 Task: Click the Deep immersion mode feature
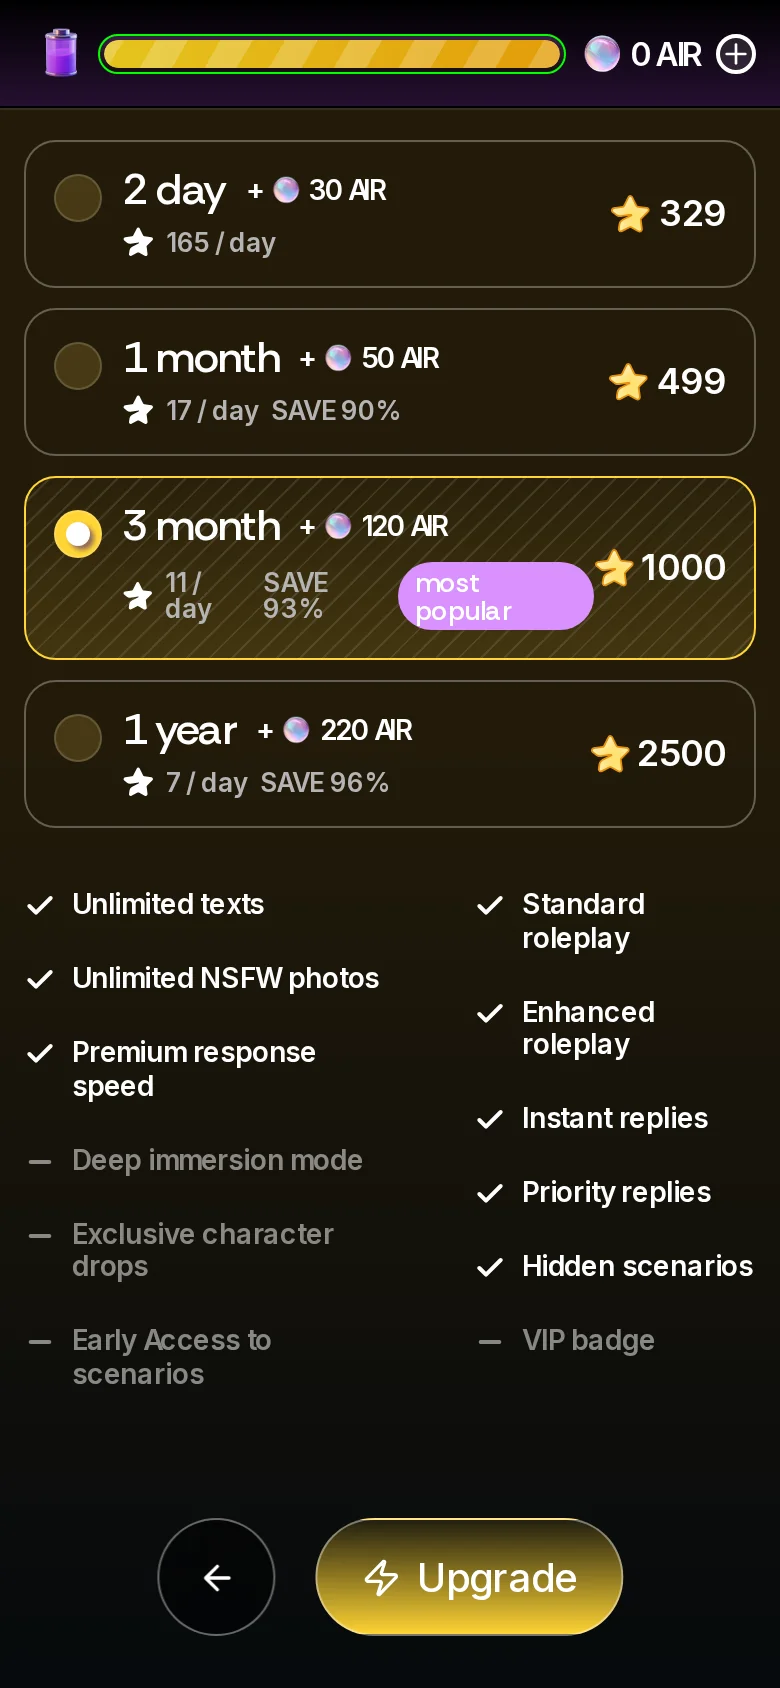[x=217, y=1160]
